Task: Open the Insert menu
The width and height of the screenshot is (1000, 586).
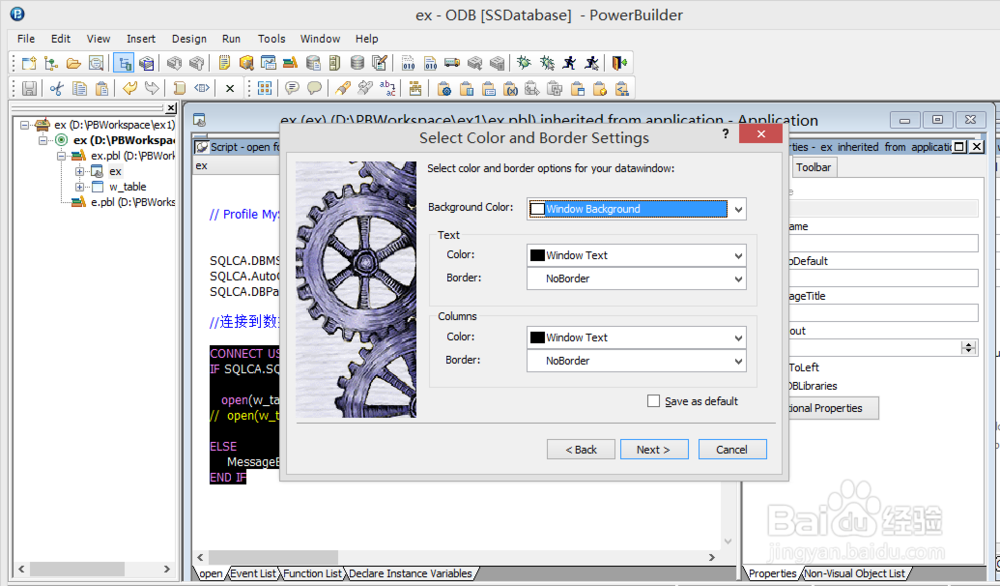Action: pyautogui.click(x=141, y=39)
